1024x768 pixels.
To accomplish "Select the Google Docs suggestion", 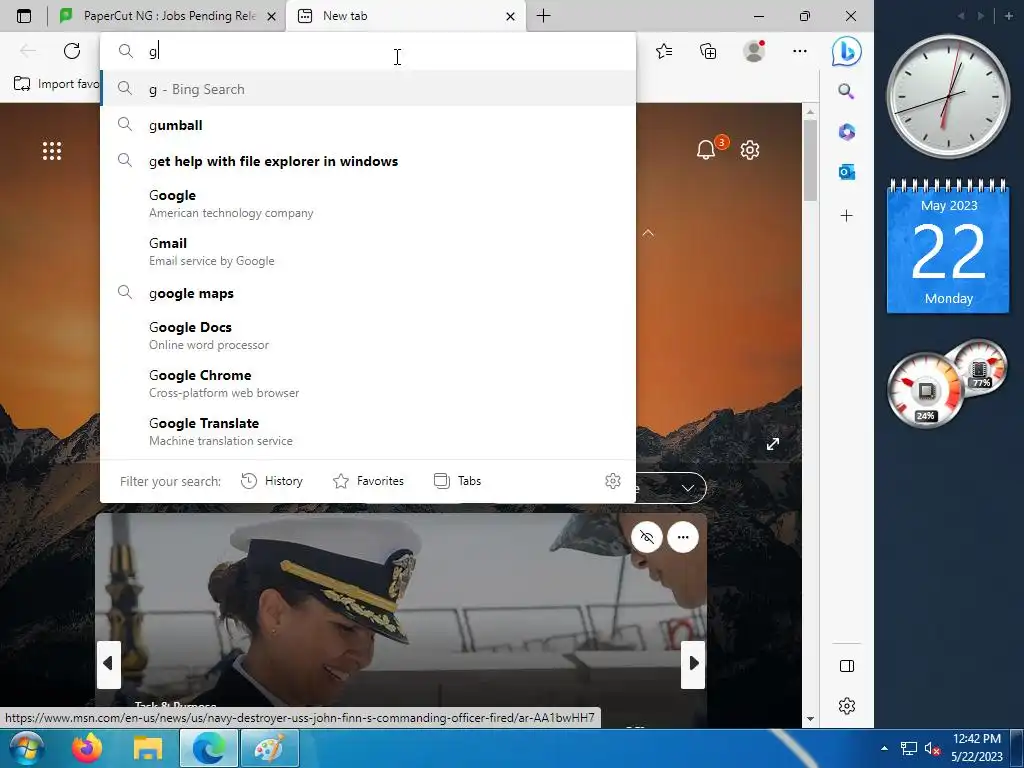I will tap(368, 335).
